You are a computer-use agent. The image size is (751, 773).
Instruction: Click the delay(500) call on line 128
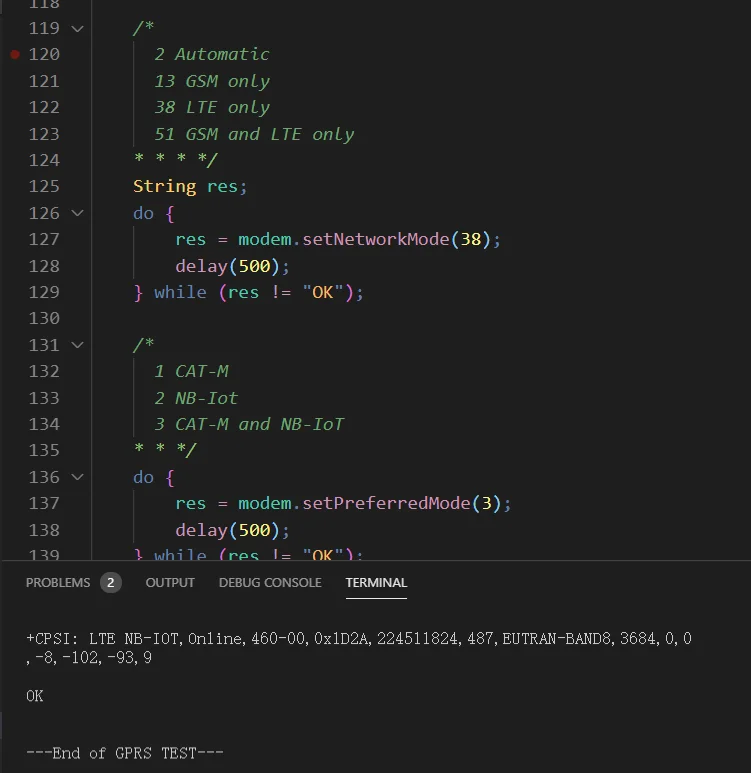pyautogui.click(x=232, y=266)
